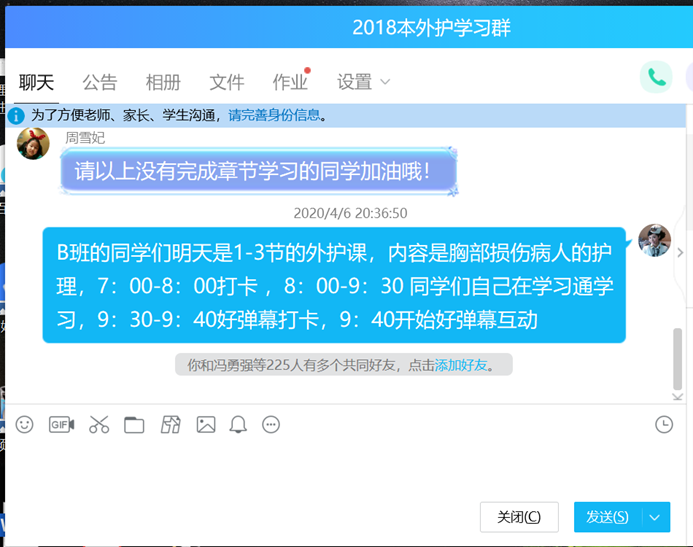The image size is (693, 547).
Task: Open the emoji picker
Action: pyautogui.click(x=24, y=425)
